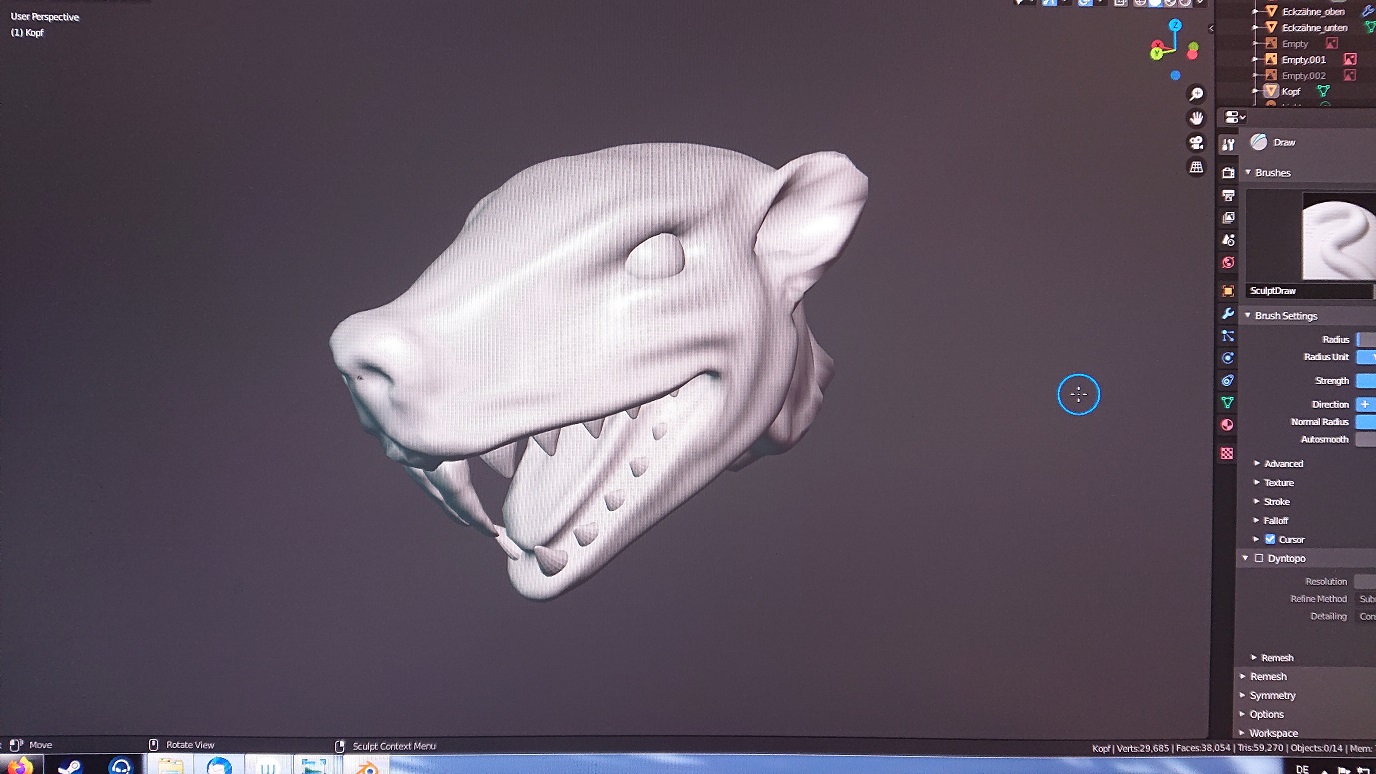
Task: Open the Texture checkerboard properties tab
Action: coord(1228,453)
